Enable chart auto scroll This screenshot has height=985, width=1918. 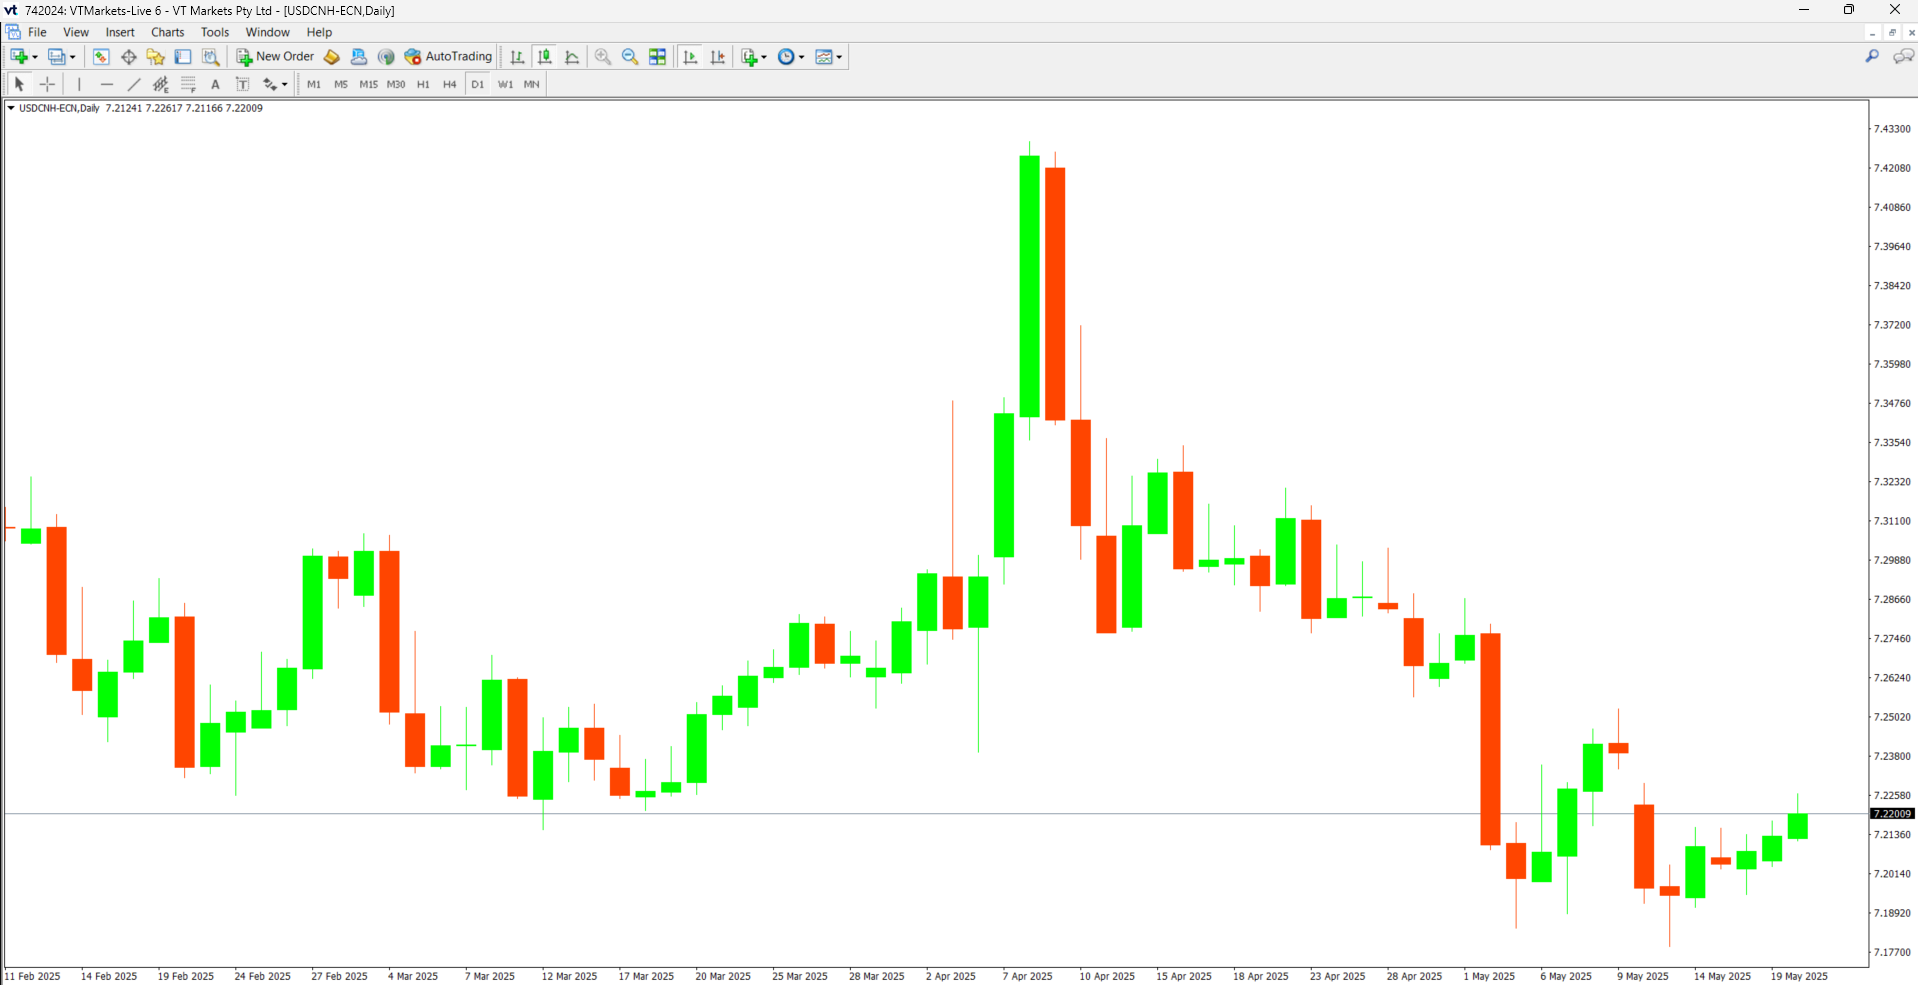tap(690, 57)
